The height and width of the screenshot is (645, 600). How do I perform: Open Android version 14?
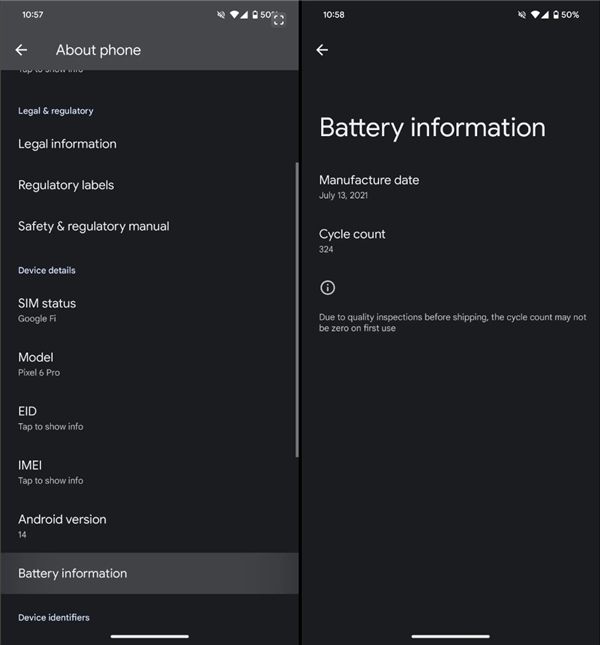[149, 526]
